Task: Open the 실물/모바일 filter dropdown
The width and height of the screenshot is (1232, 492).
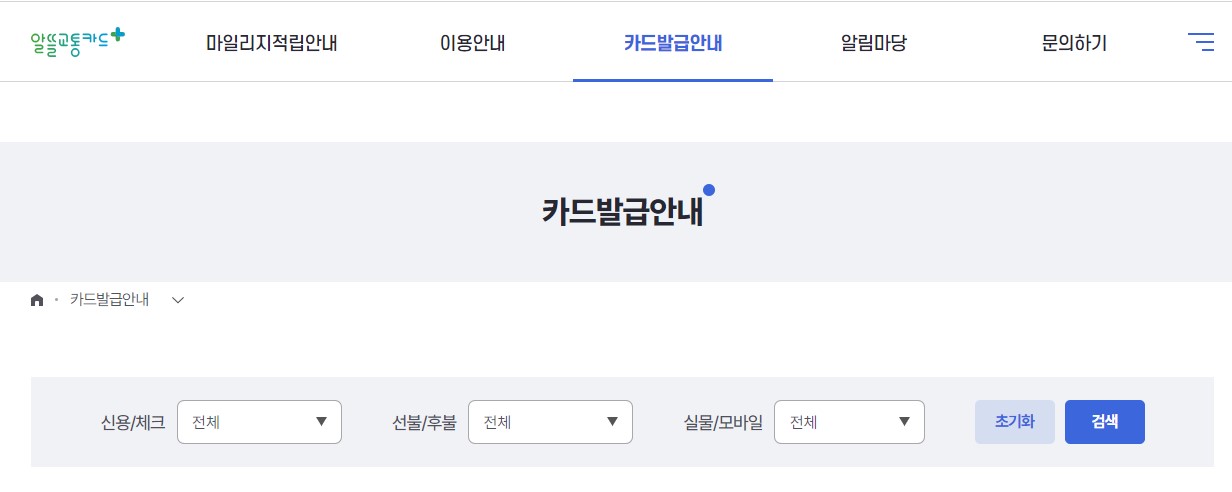Action: click(x=849, y=422)
